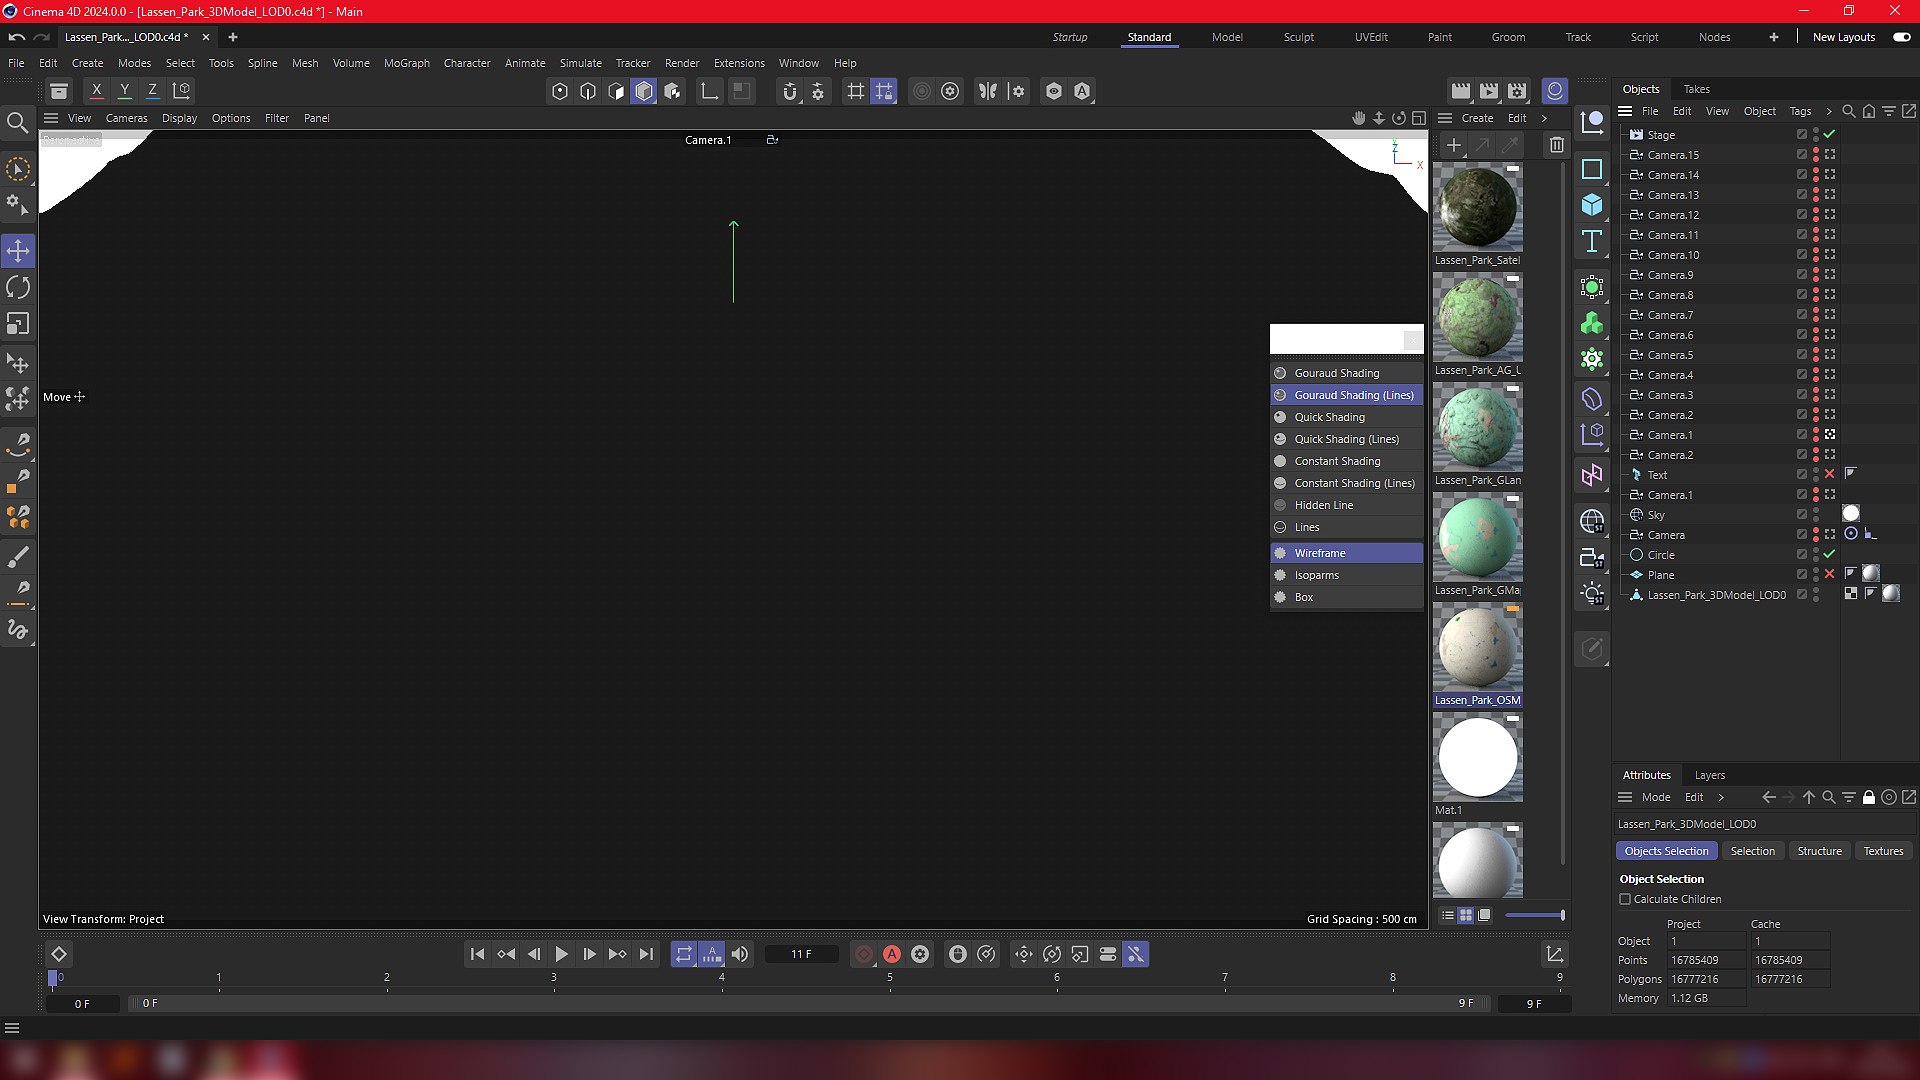Click the Redo arrow

coord(42,37)
